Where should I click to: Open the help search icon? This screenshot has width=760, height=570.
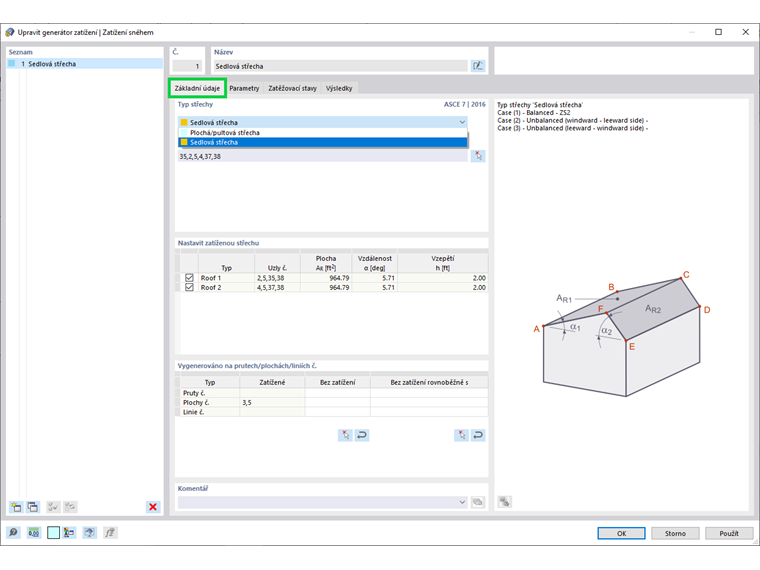click(14, 533)
